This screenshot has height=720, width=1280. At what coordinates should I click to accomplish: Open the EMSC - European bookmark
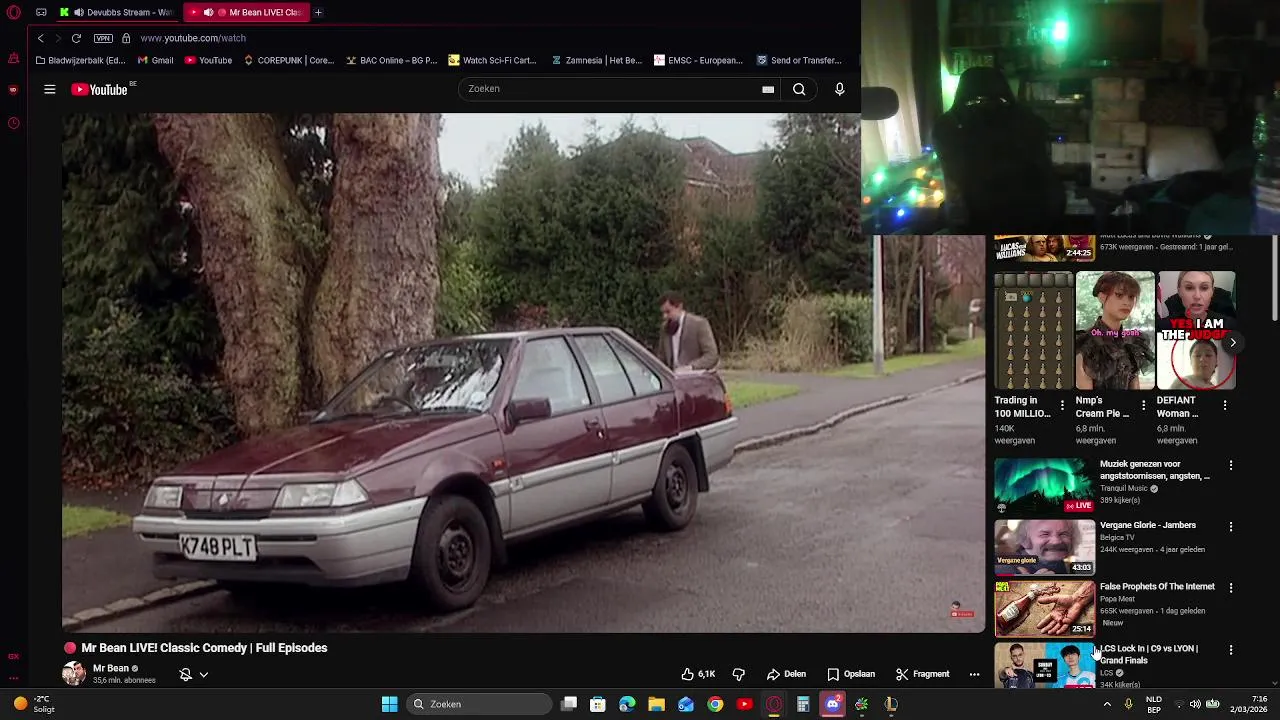[x=698, y=60]
